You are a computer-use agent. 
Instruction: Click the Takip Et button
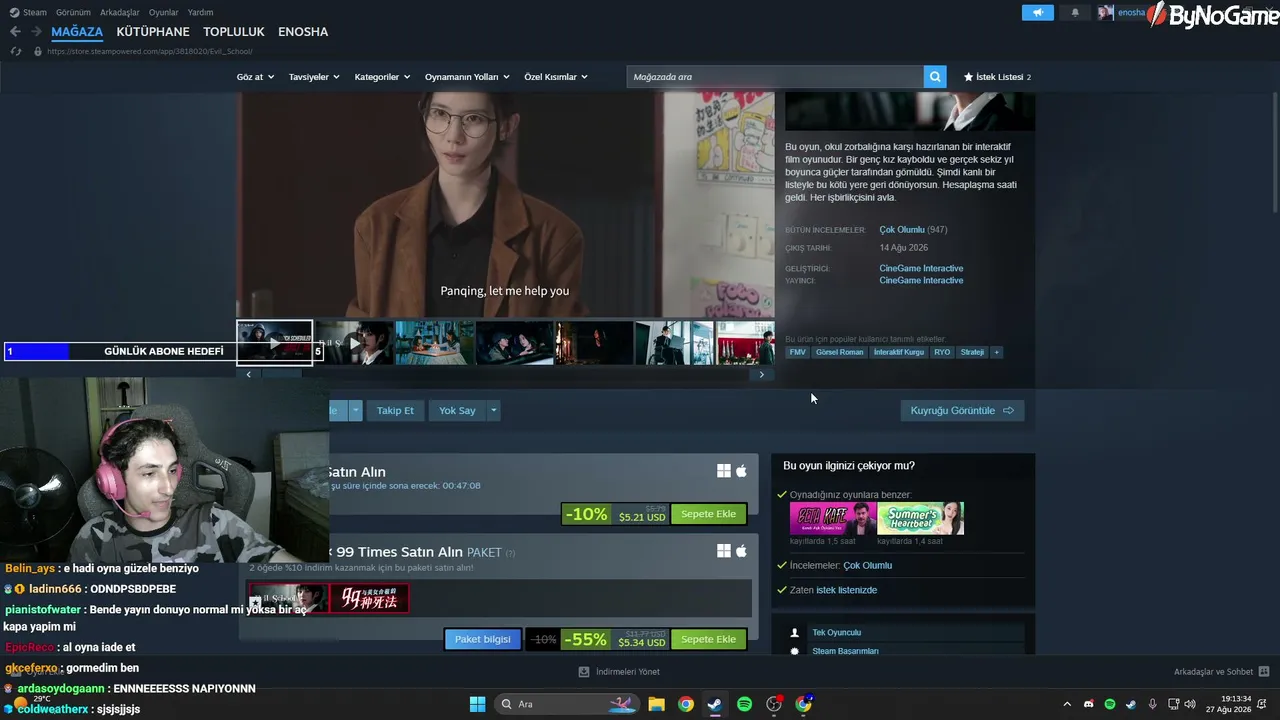[x=395, y=411]
